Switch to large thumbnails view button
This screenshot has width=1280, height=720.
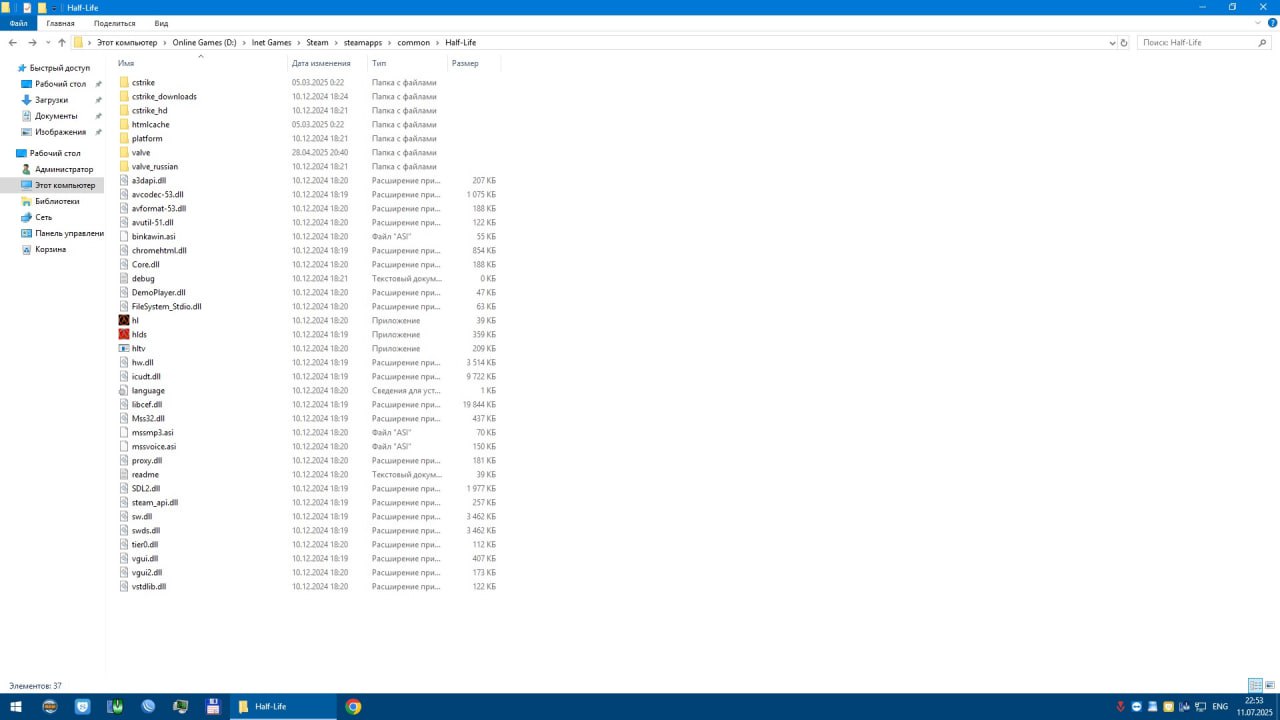[1271, 685]
